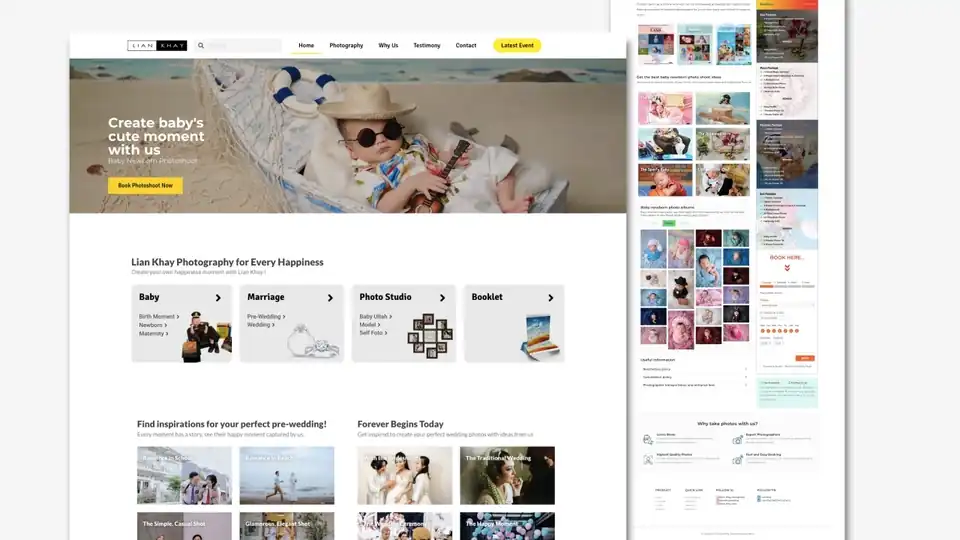Click the Lian Khay logo

pos(157,45)
